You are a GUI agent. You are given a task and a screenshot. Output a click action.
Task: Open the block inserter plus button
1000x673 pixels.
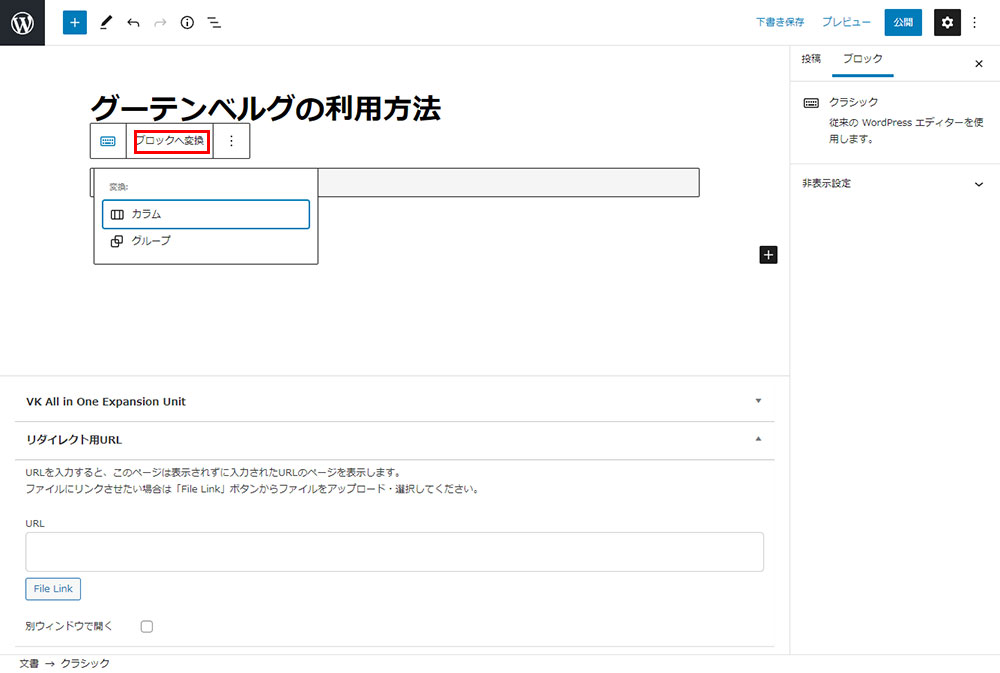click(75, 22)
